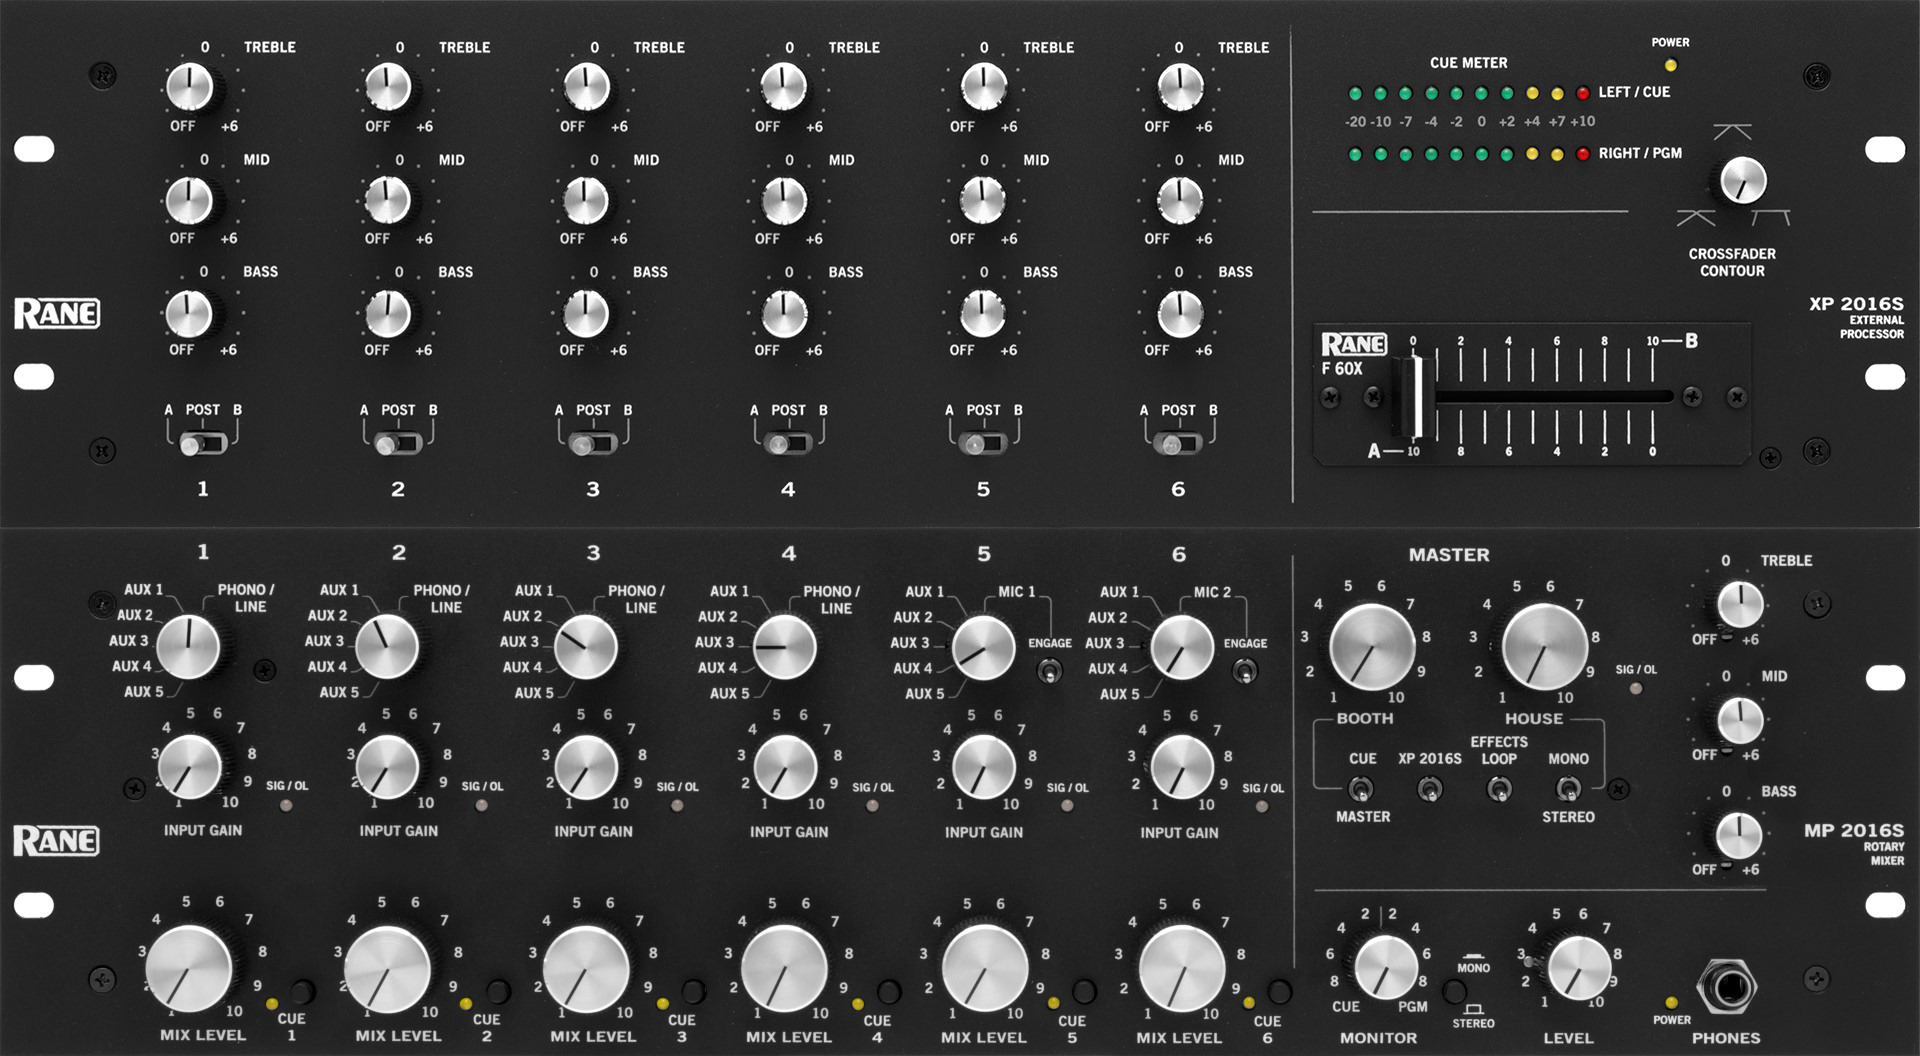This screenshot has width=1920, height=1056.
Task: Click the red Left/Cue +10 meter LED
Action: [1582, 93]
